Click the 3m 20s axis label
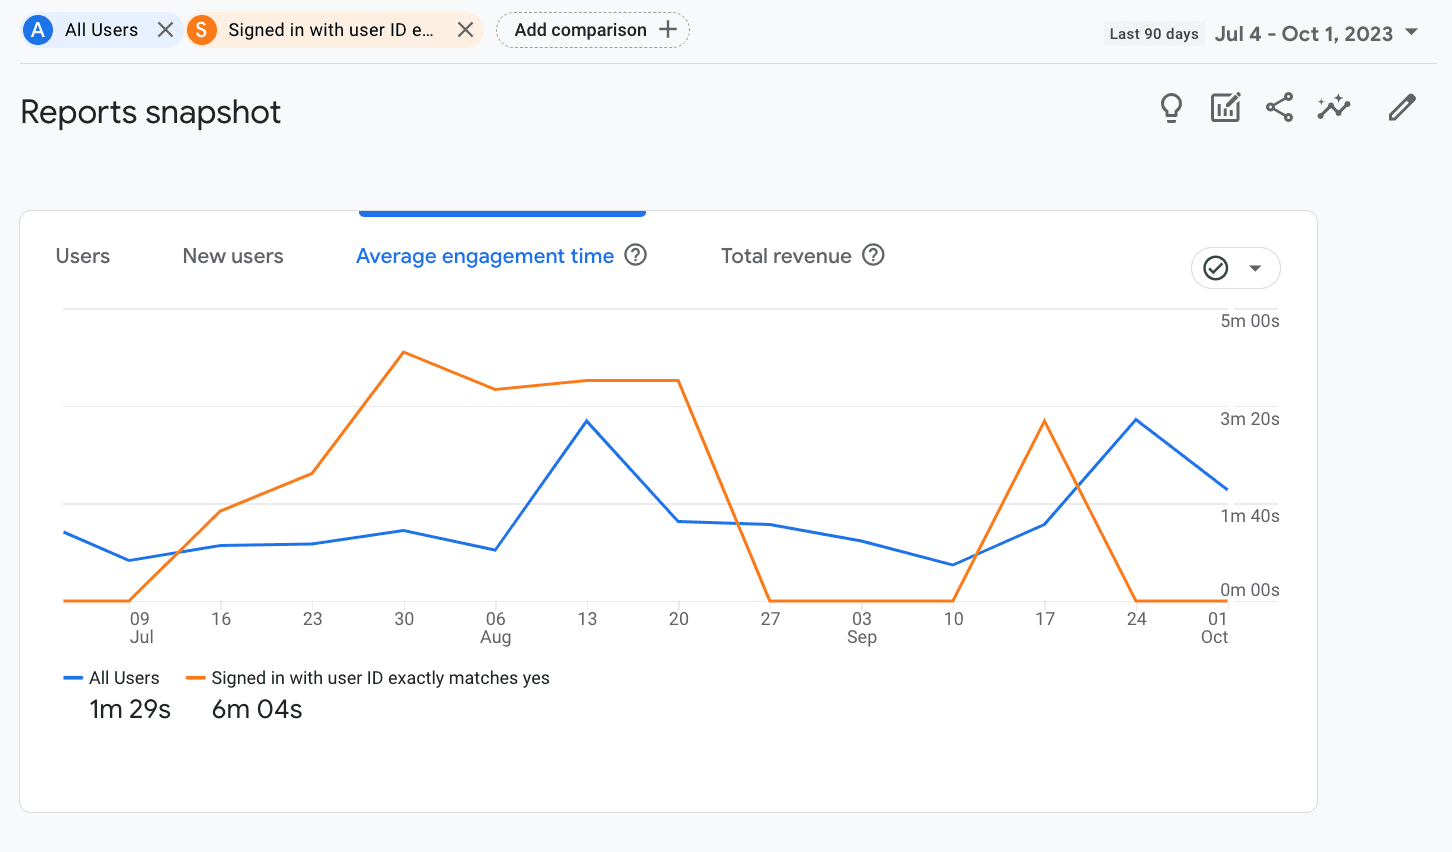1452x852 pixels. tap(1250, 419)
